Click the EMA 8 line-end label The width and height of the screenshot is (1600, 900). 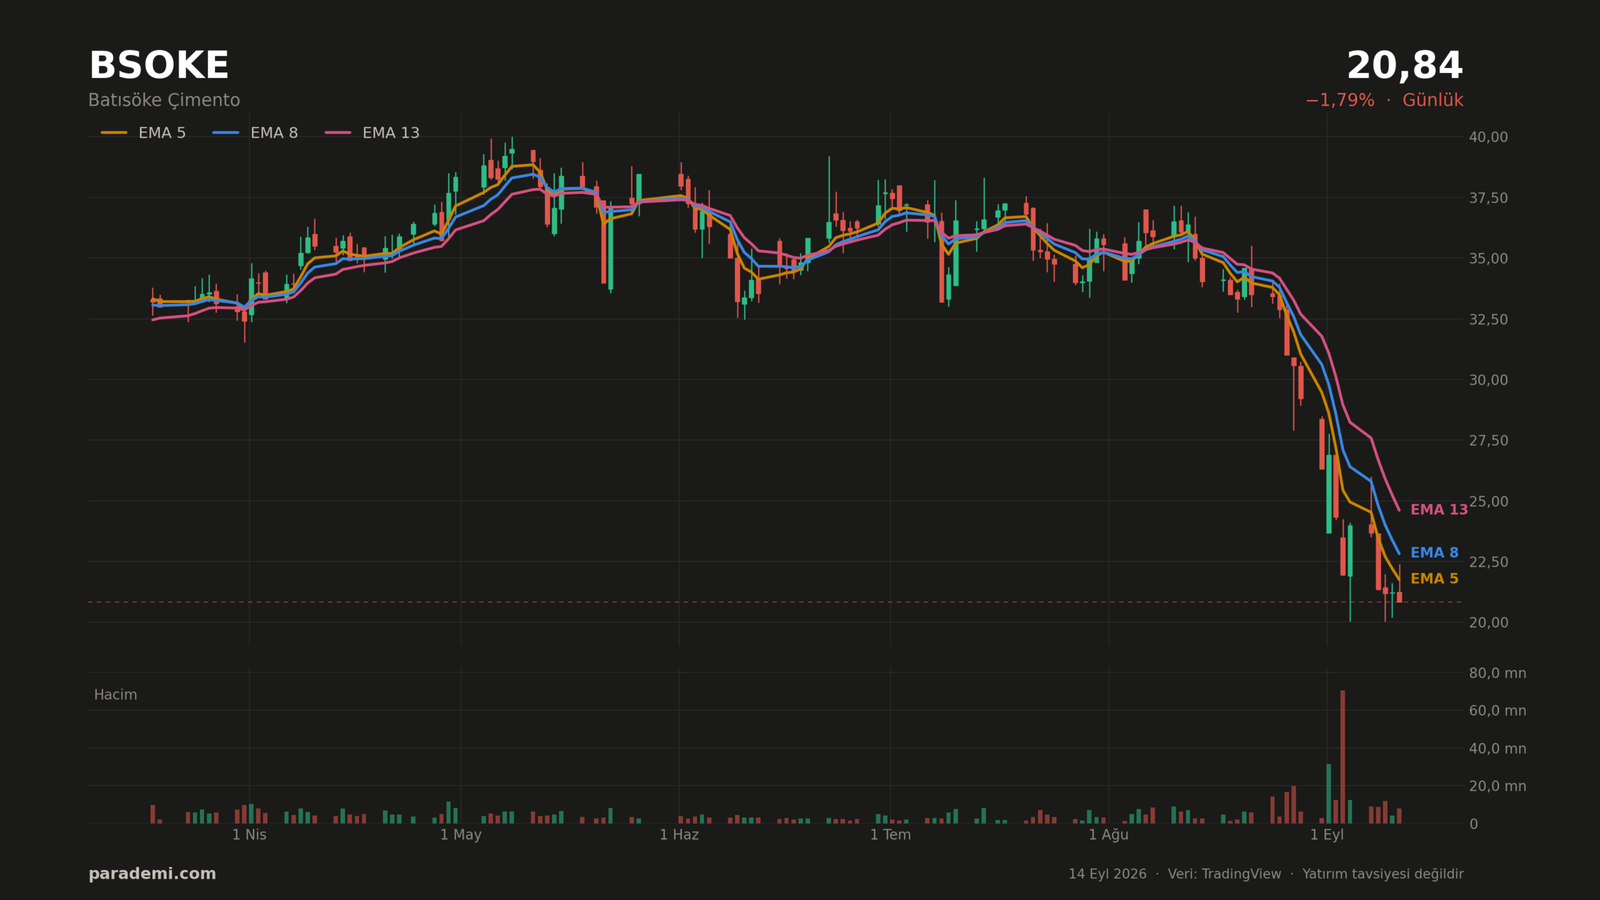point(1434,553)
